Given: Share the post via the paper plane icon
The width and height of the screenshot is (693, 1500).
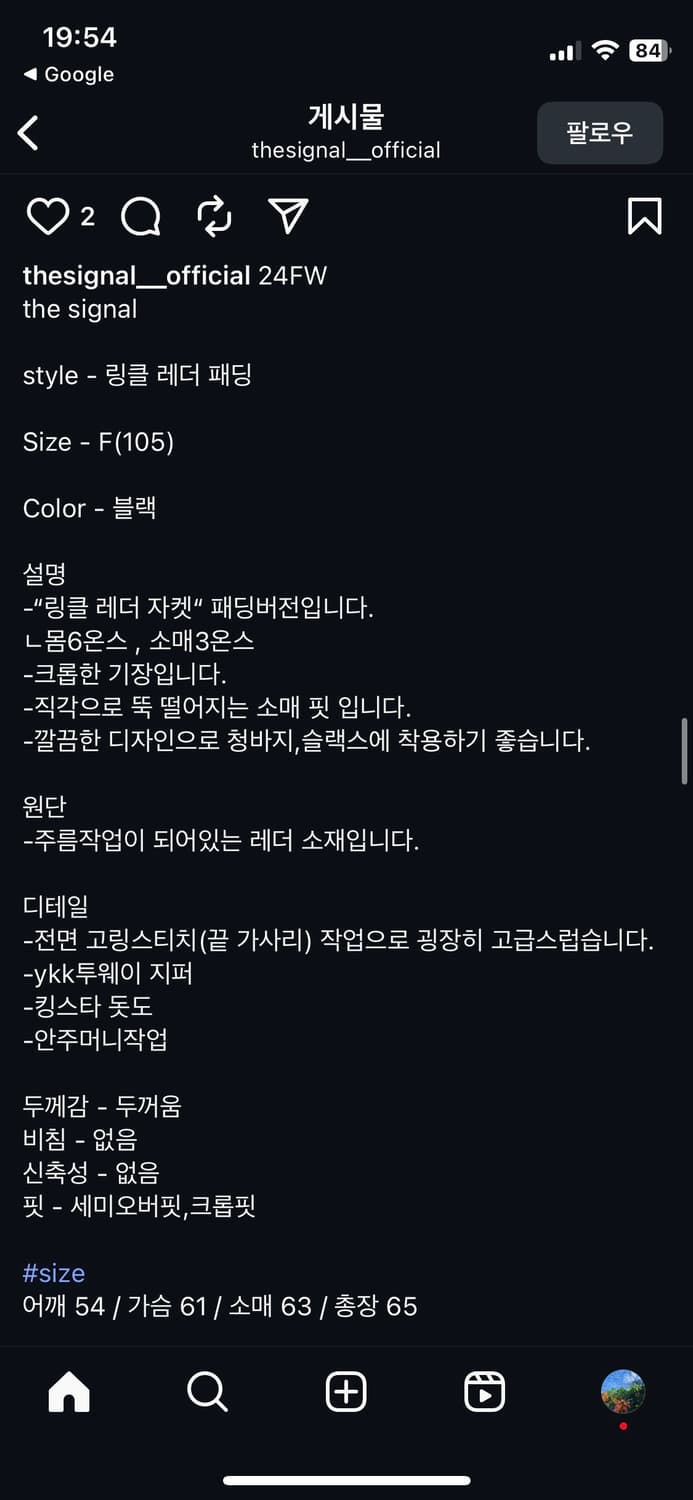Looking at the screenshot, I should (288, 216).
